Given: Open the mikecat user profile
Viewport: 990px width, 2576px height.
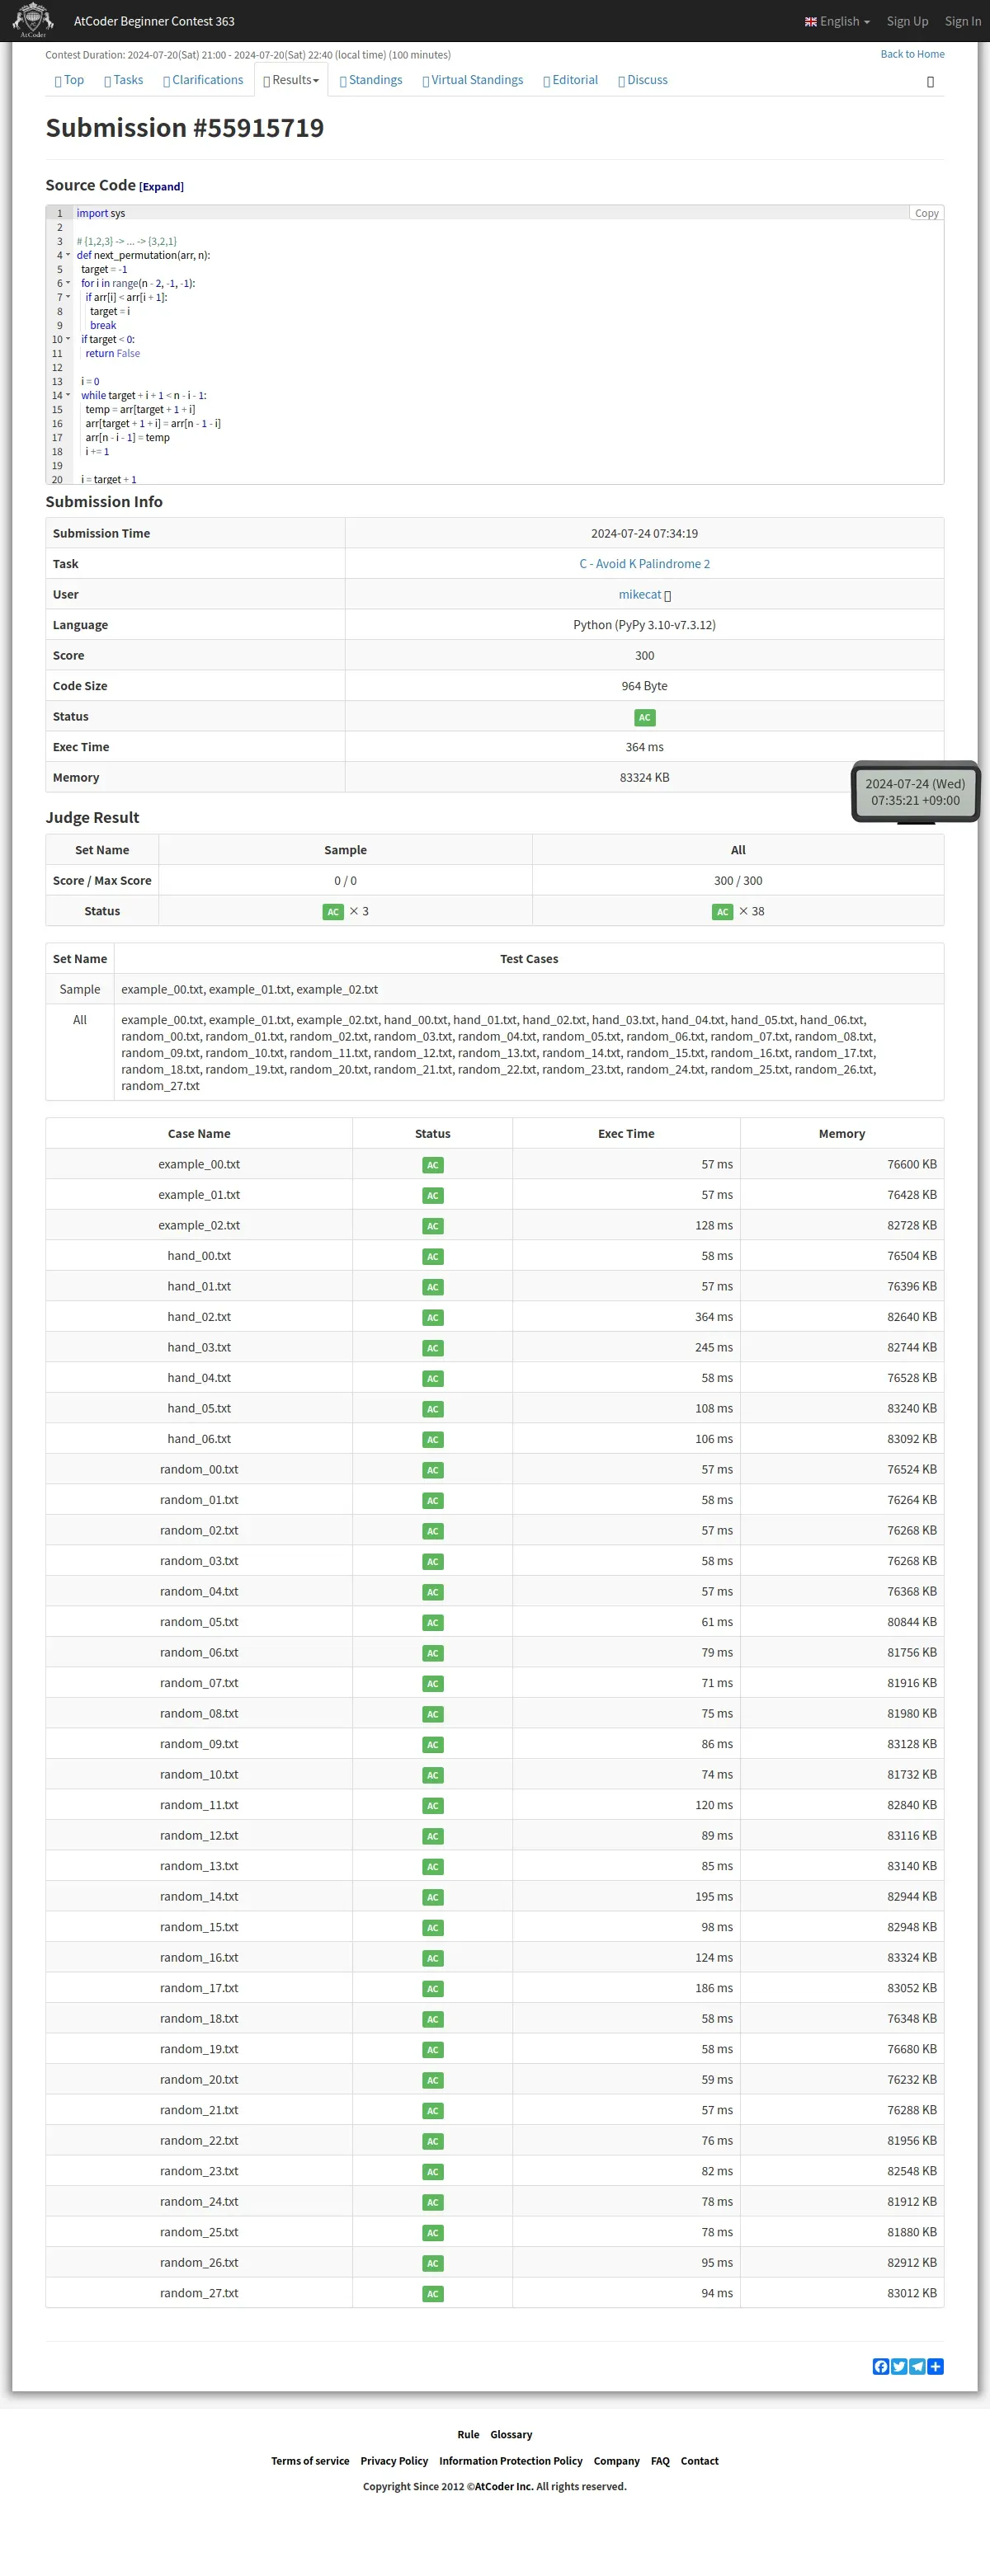Looking at the screenshot, I should pyautogui.click(x=639, y=594).
